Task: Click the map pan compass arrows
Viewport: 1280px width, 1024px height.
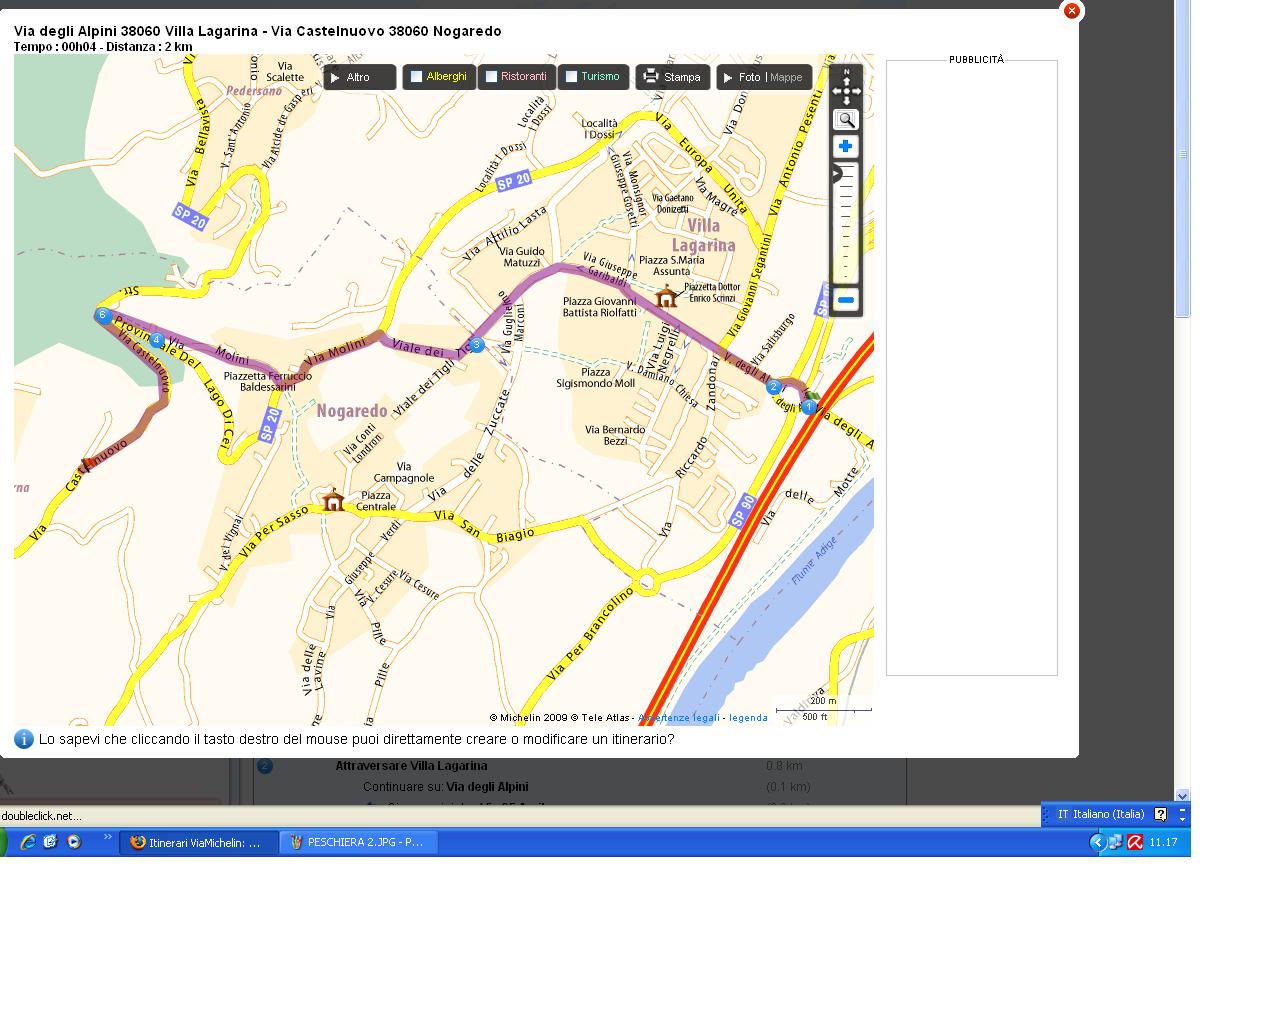Action: click(846, 88)
